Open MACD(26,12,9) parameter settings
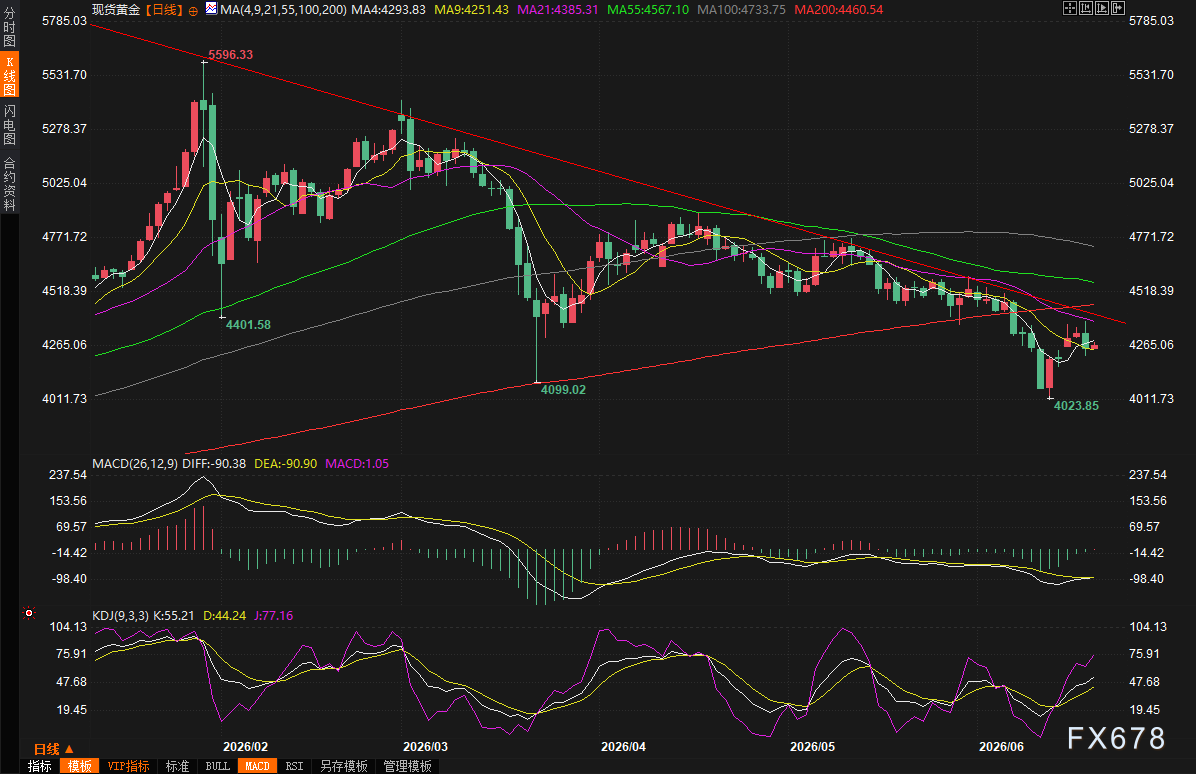The image size is (1196, 774). point(135,464)
